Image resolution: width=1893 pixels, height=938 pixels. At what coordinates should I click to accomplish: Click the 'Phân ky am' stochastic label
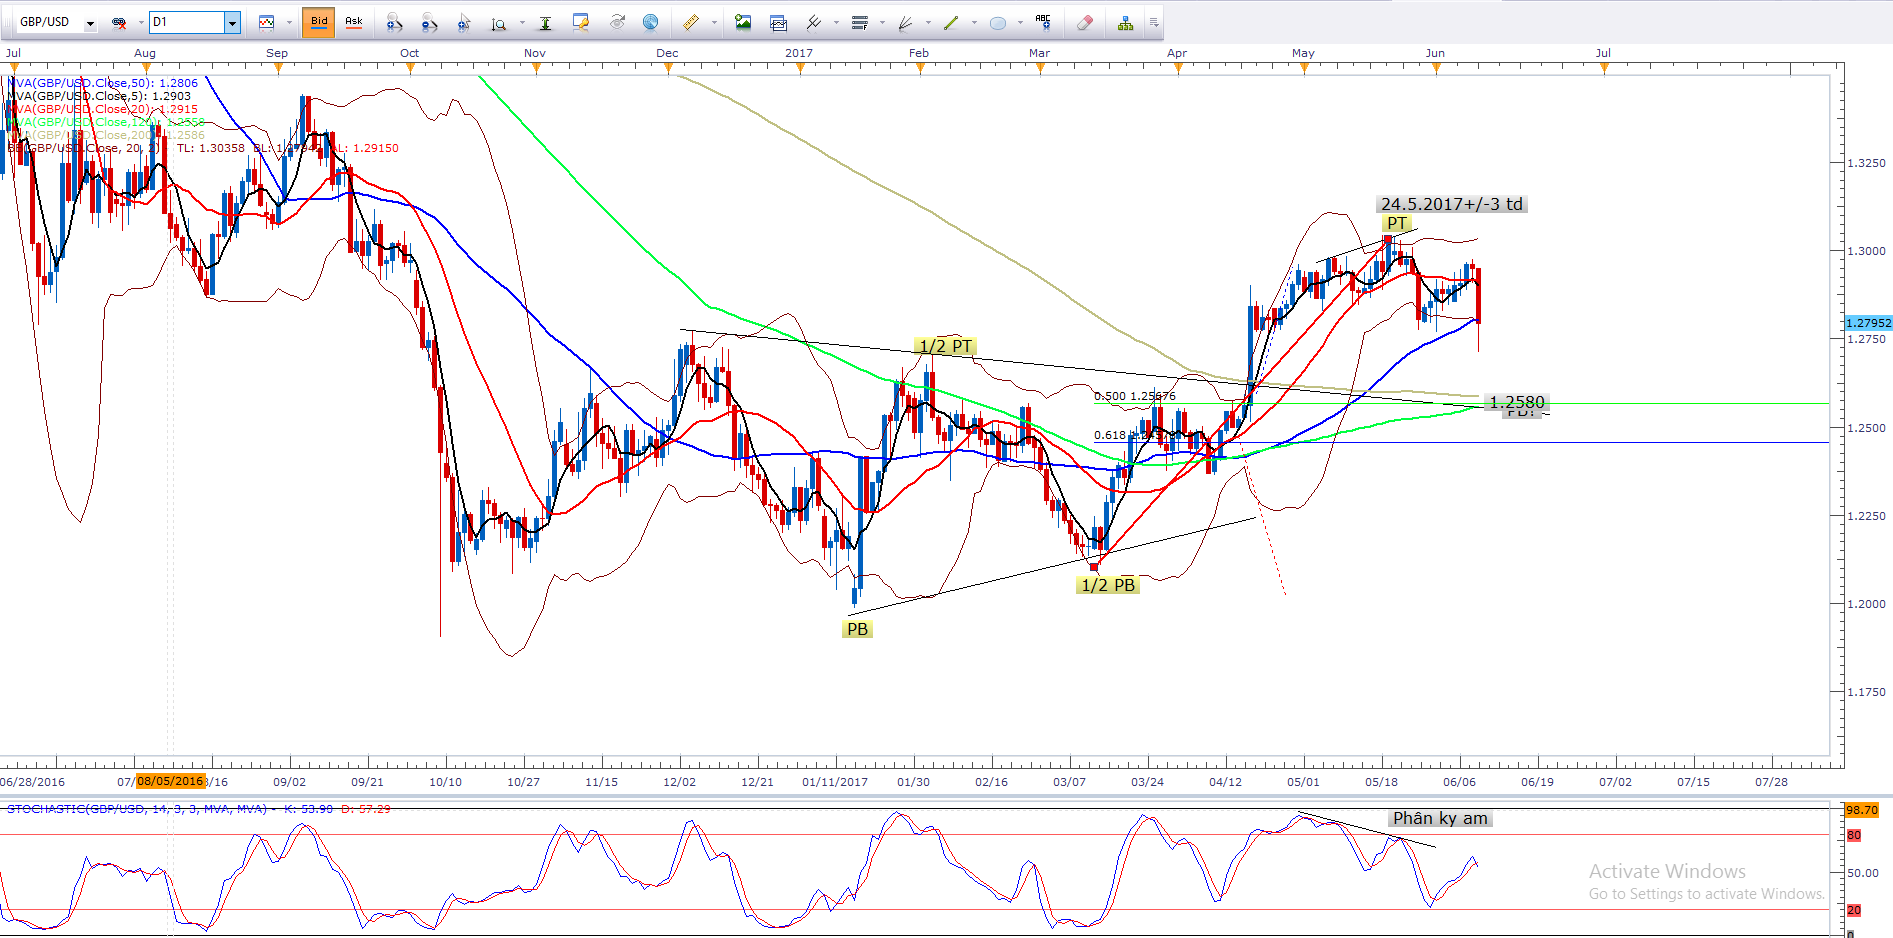click(1440, 818)
